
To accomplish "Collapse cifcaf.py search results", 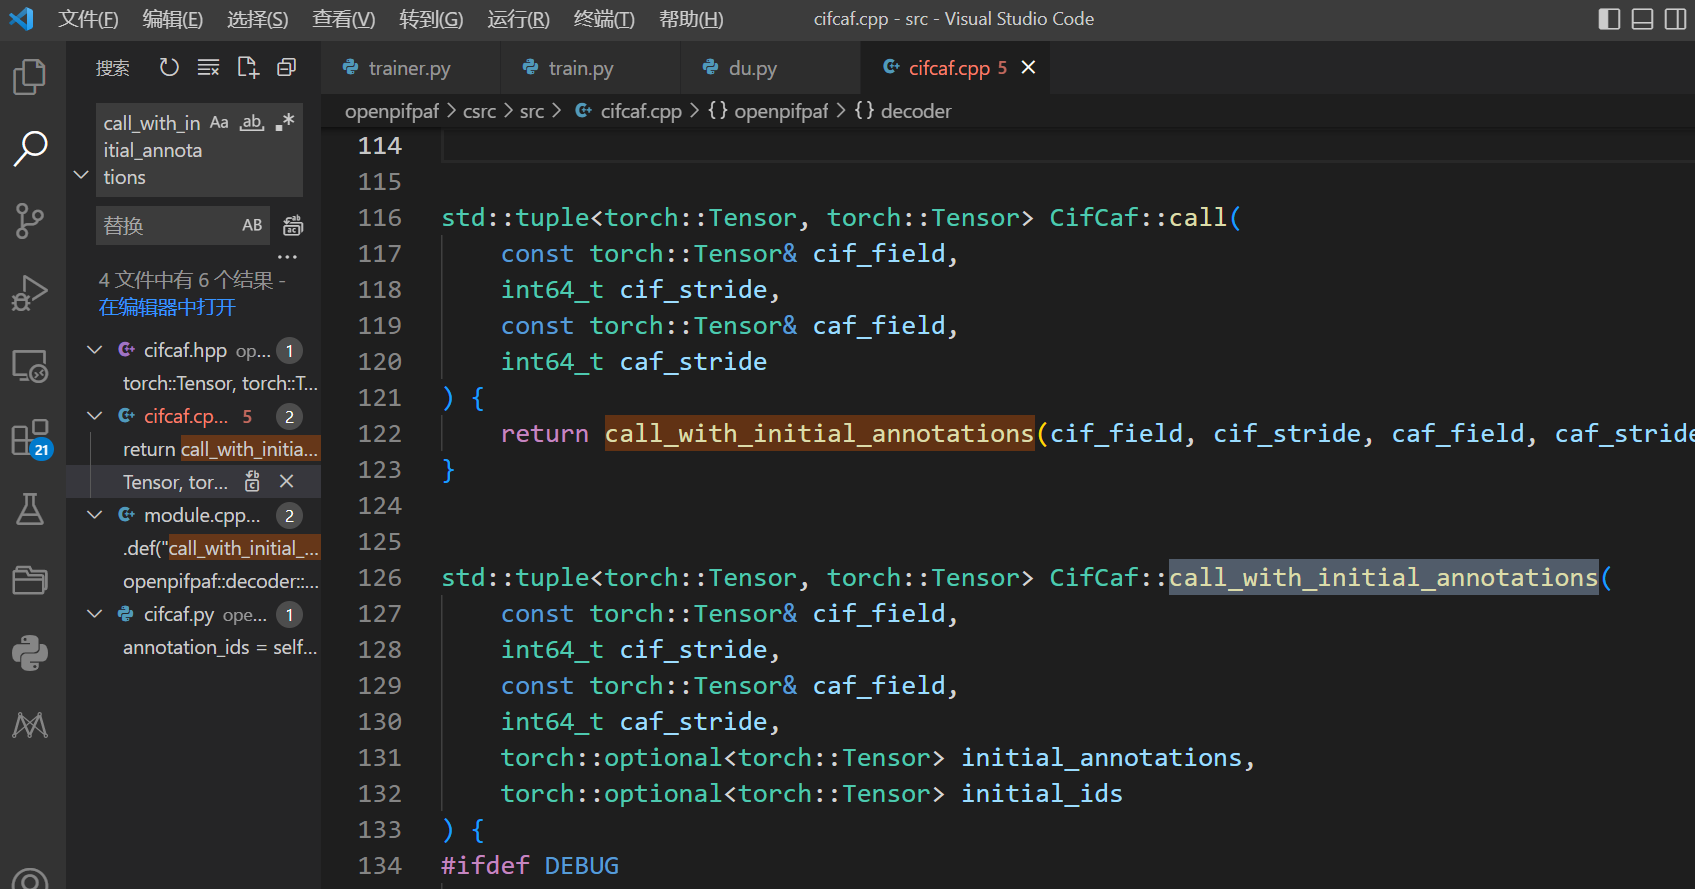I will point(95,614).
